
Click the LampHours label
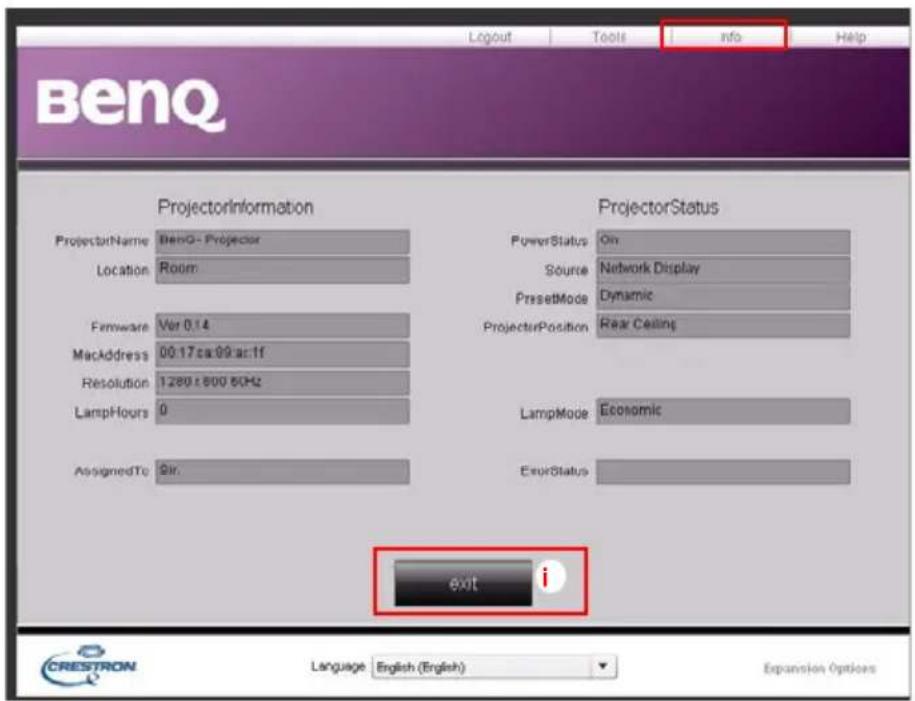(111, 413)
